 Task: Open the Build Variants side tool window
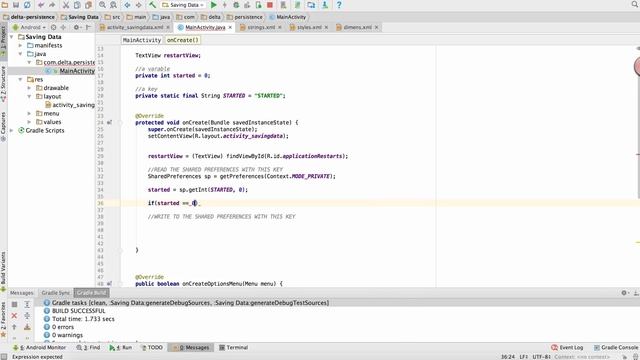(x=4, y=271)
